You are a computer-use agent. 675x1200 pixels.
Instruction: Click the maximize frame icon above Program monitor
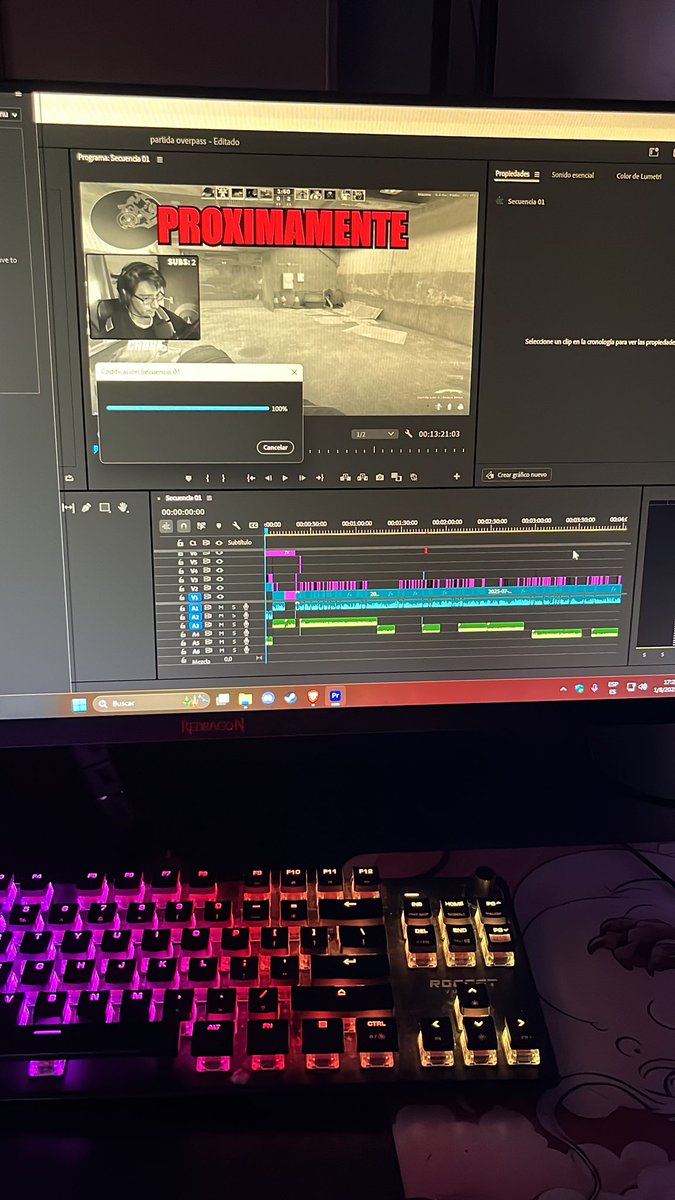[654, 153]
